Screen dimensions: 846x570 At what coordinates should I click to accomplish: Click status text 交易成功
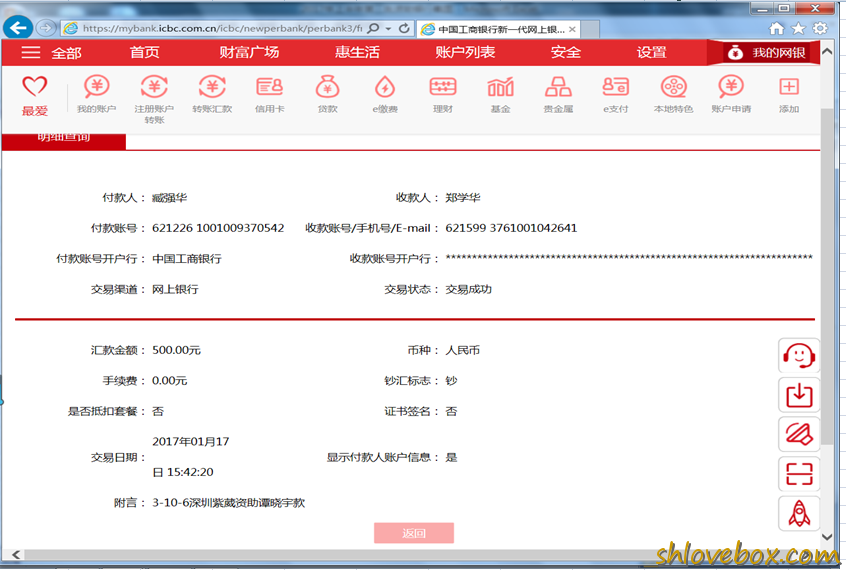[x=468, y=289]
